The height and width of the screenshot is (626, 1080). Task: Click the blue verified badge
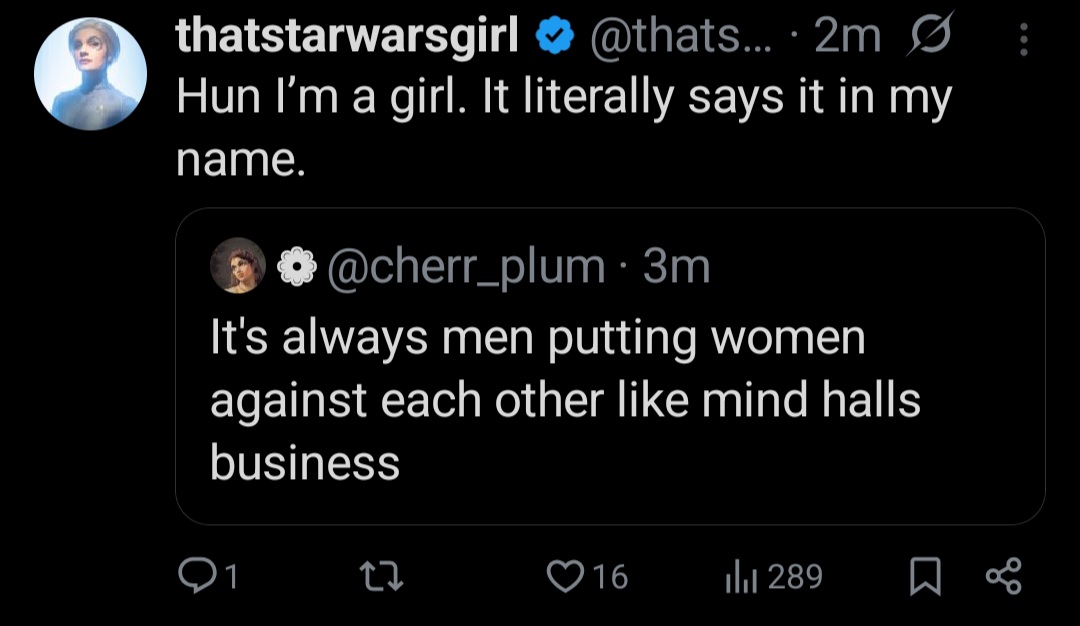point(555,36)
